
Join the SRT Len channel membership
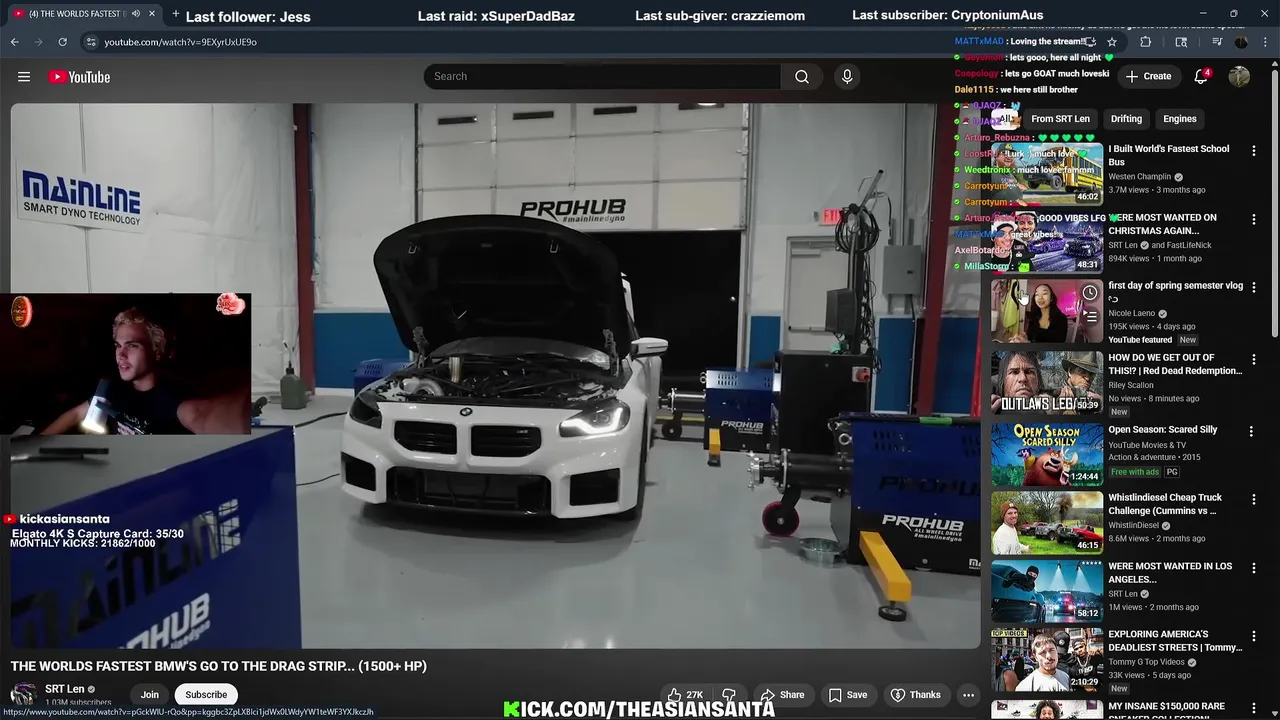click(x=149, y=695)
